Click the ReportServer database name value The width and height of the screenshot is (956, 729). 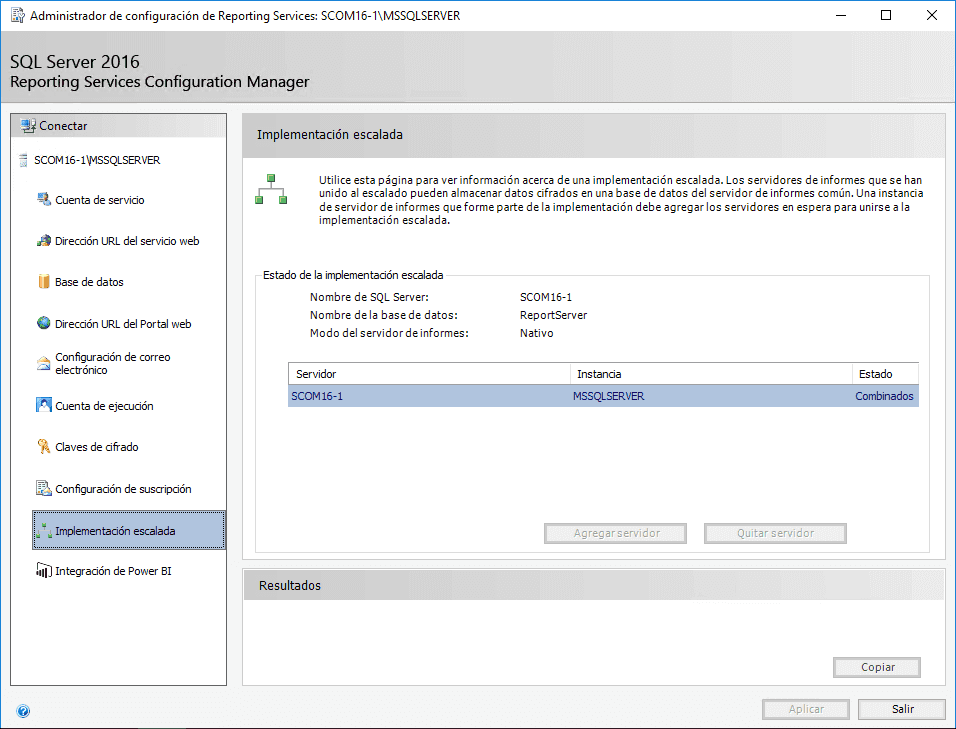(x=554, y=315)
